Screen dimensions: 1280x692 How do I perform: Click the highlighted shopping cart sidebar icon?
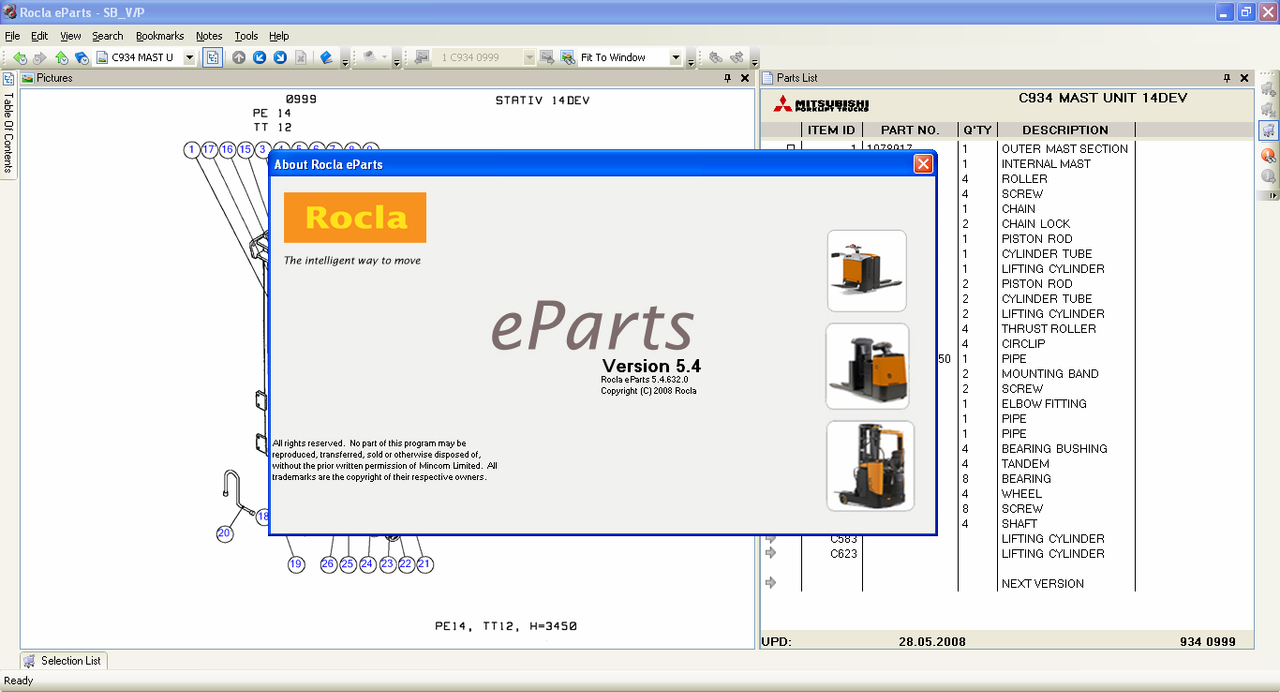pos(1268,131)
